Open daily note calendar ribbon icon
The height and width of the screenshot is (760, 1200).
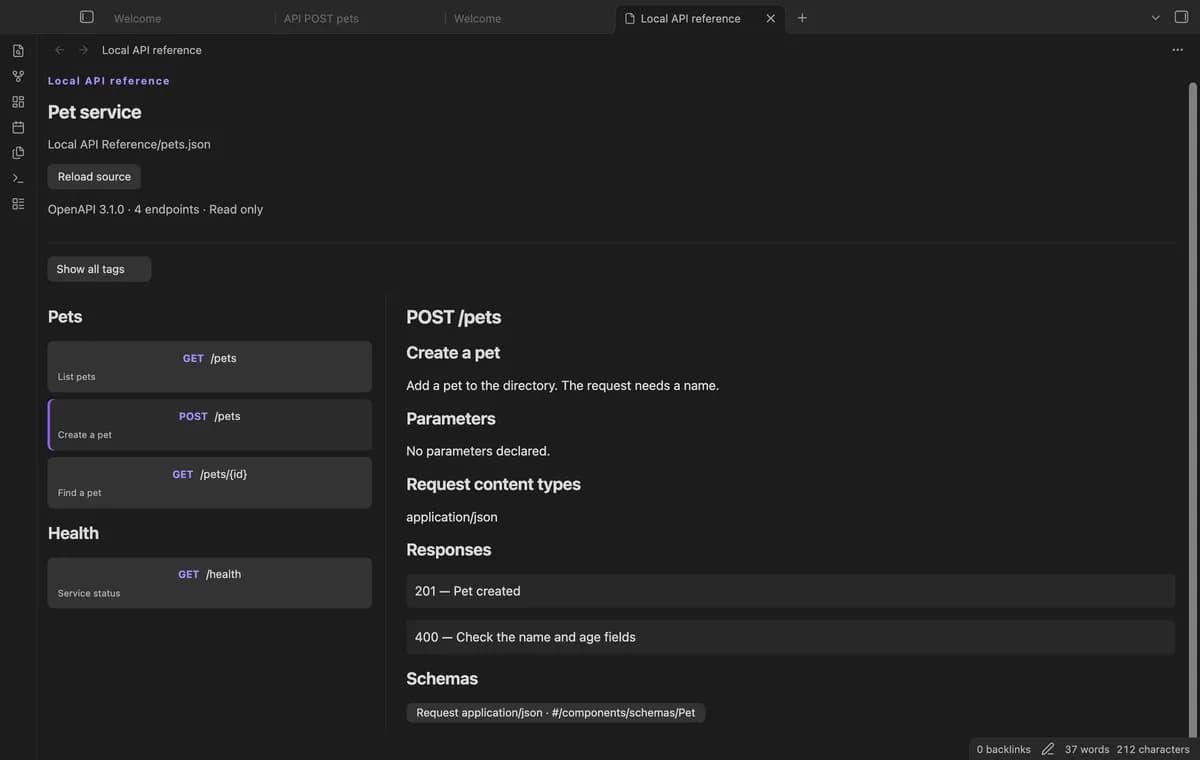(18, 127)
